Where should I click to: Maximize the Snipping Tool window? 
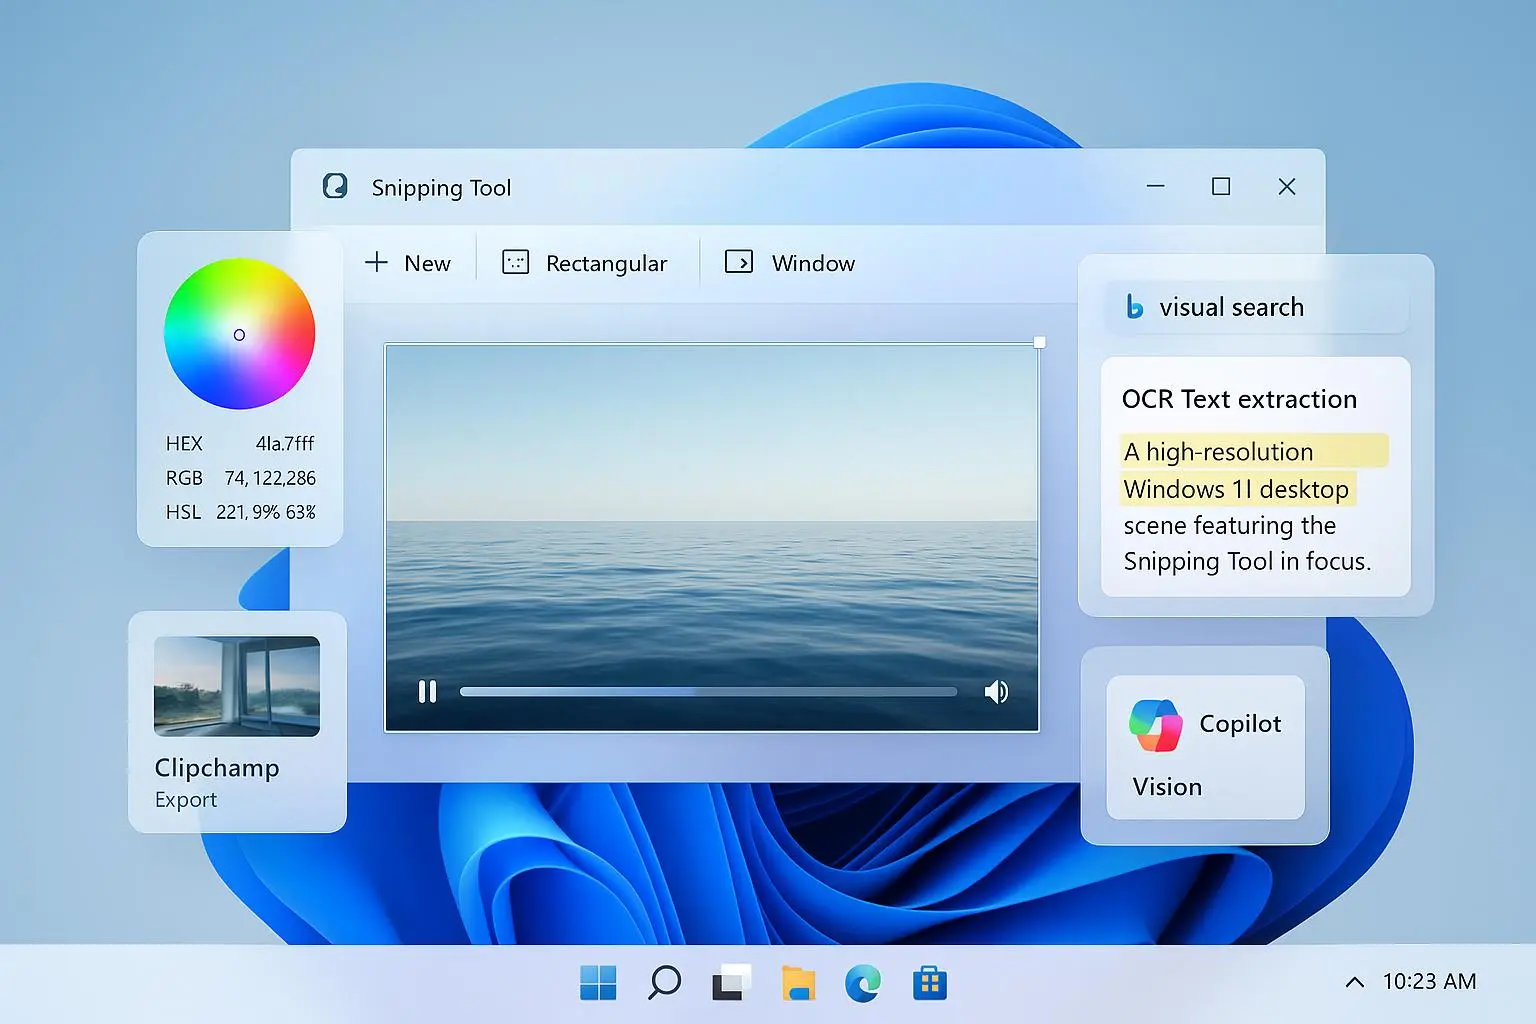point(1221,186)
